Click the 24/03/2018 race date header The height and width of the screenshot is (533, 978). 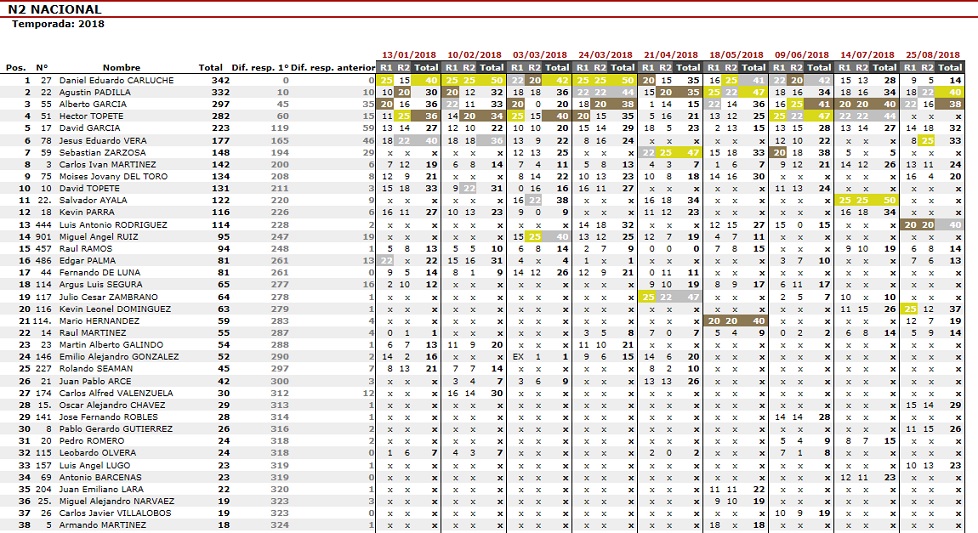click(605, 55)
